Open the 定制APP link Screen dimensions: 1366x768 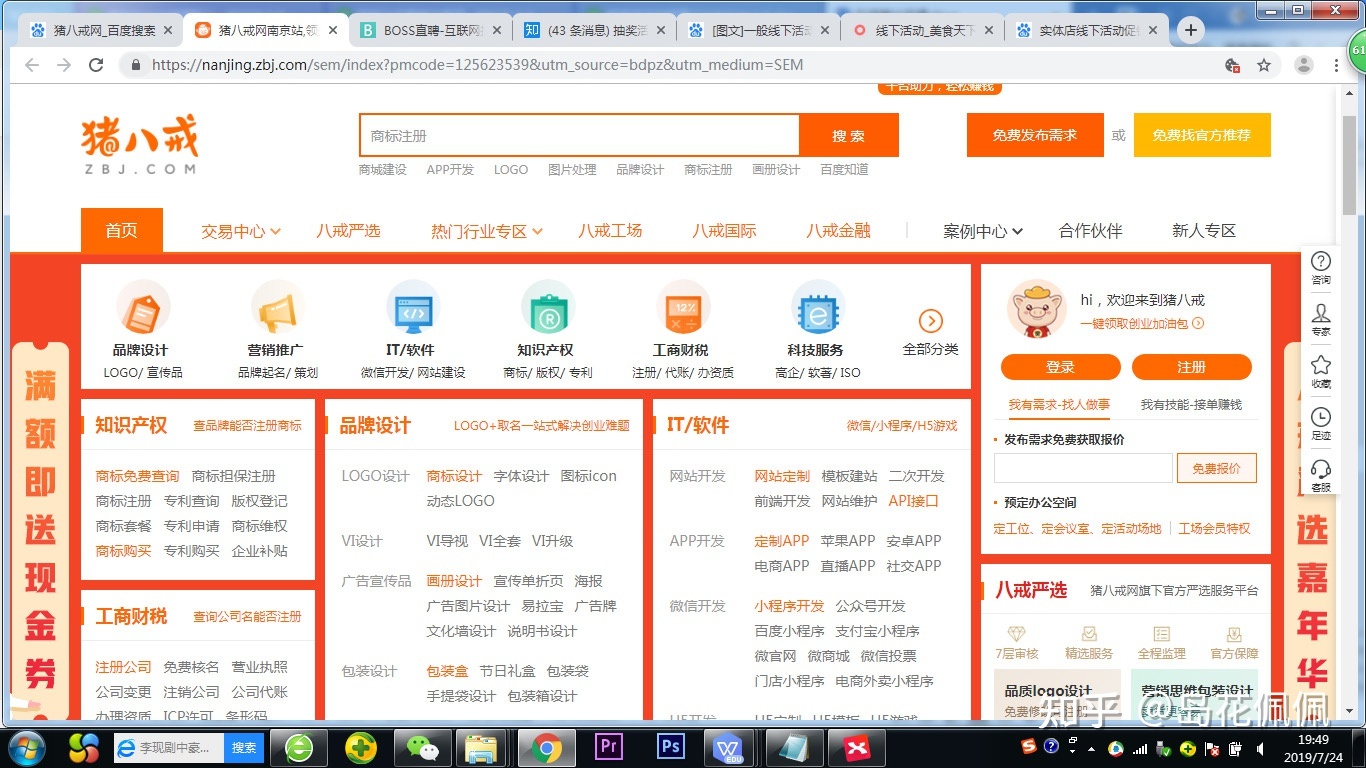pos(782,541)
